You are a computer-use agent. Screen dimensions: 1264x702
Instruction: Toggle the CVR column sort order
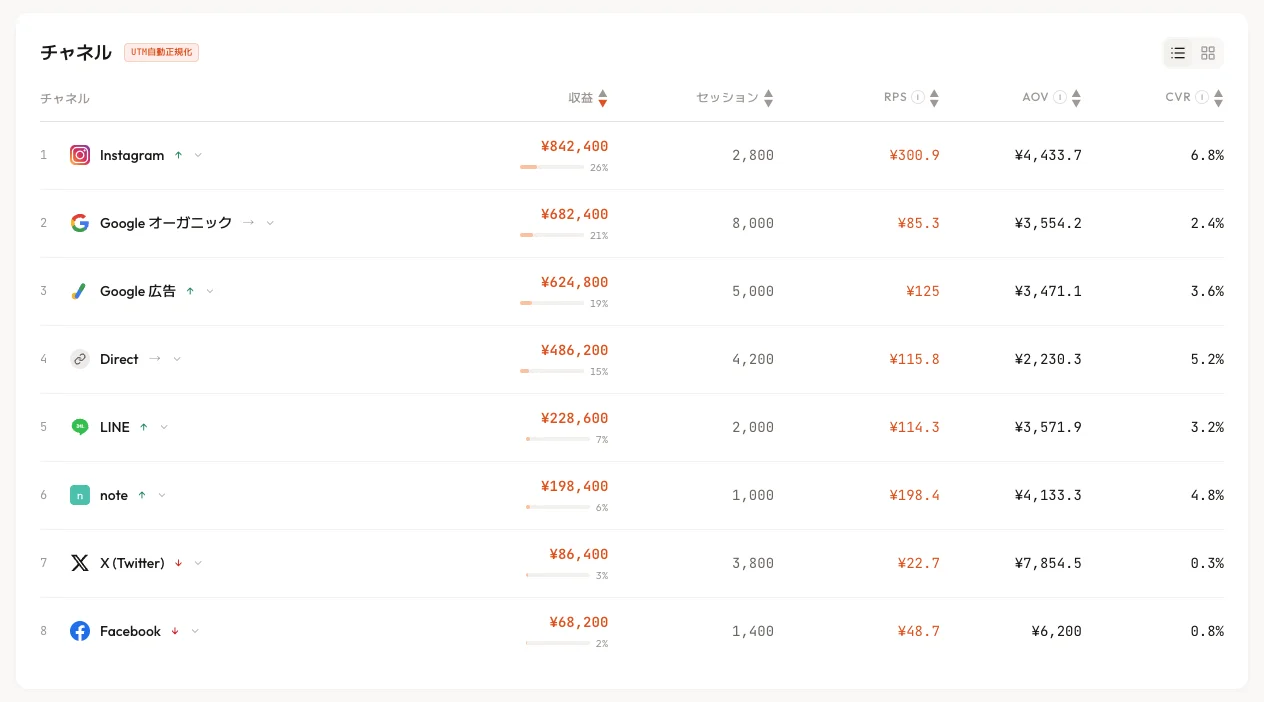1218,98
